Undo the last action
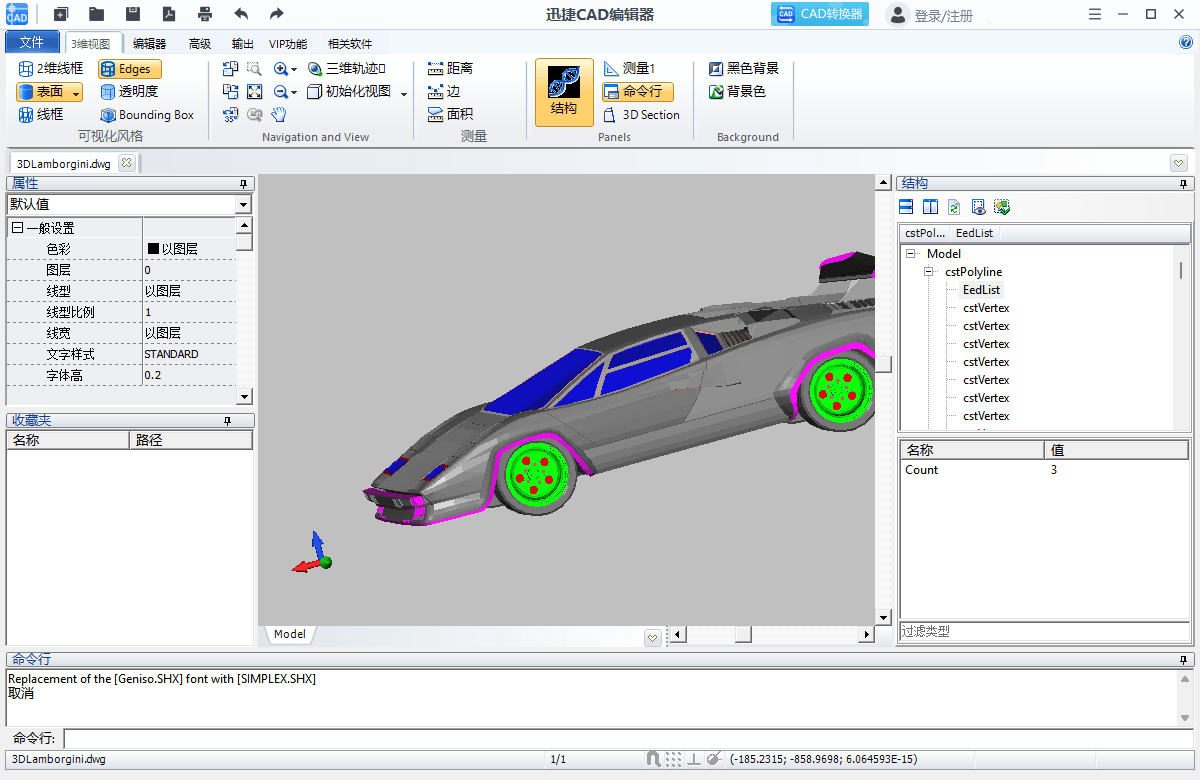Viewport: 1200px width, 780px height. click(241, 14)
